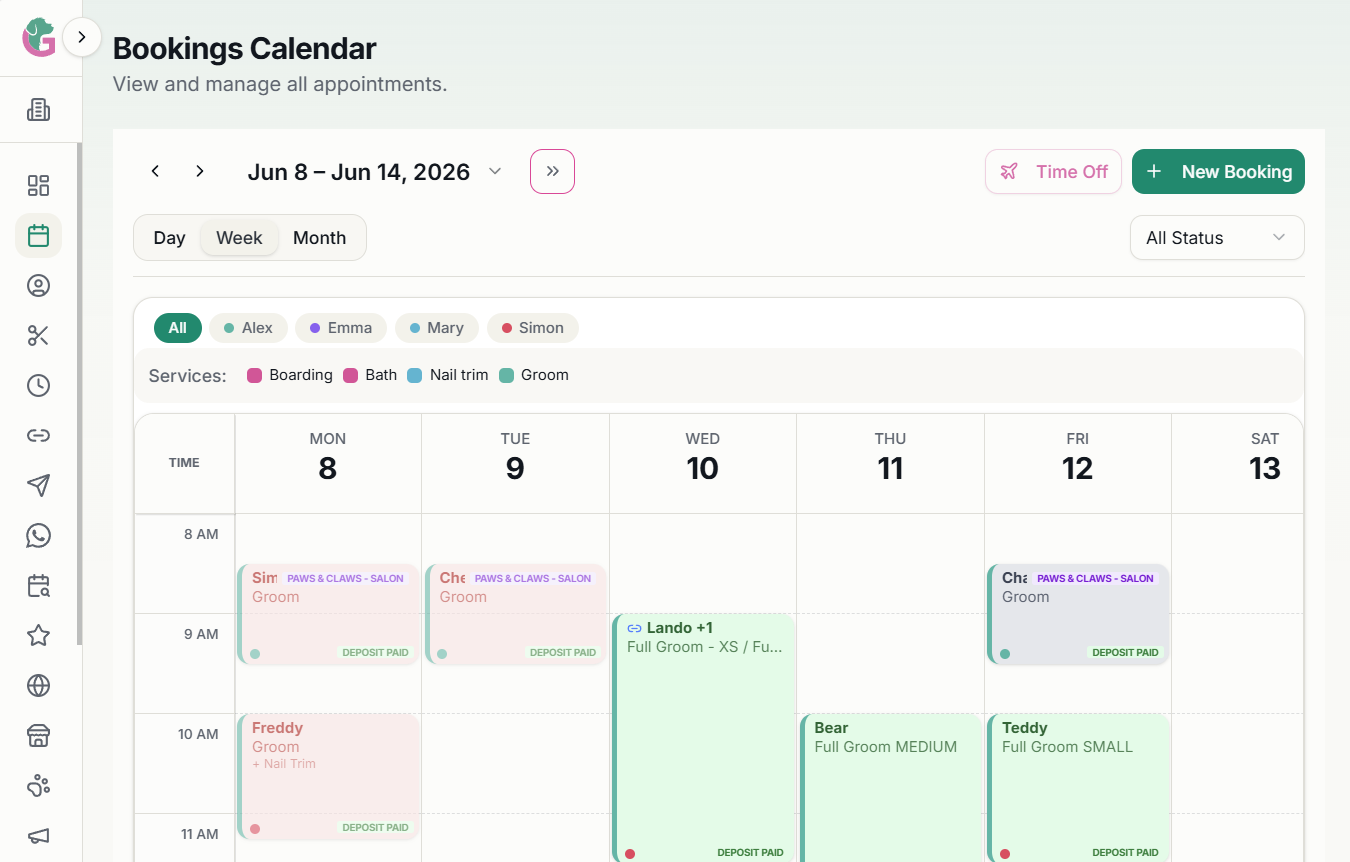
Task: Open Monday's Freddy Groom booking
Action: point(328,776)
